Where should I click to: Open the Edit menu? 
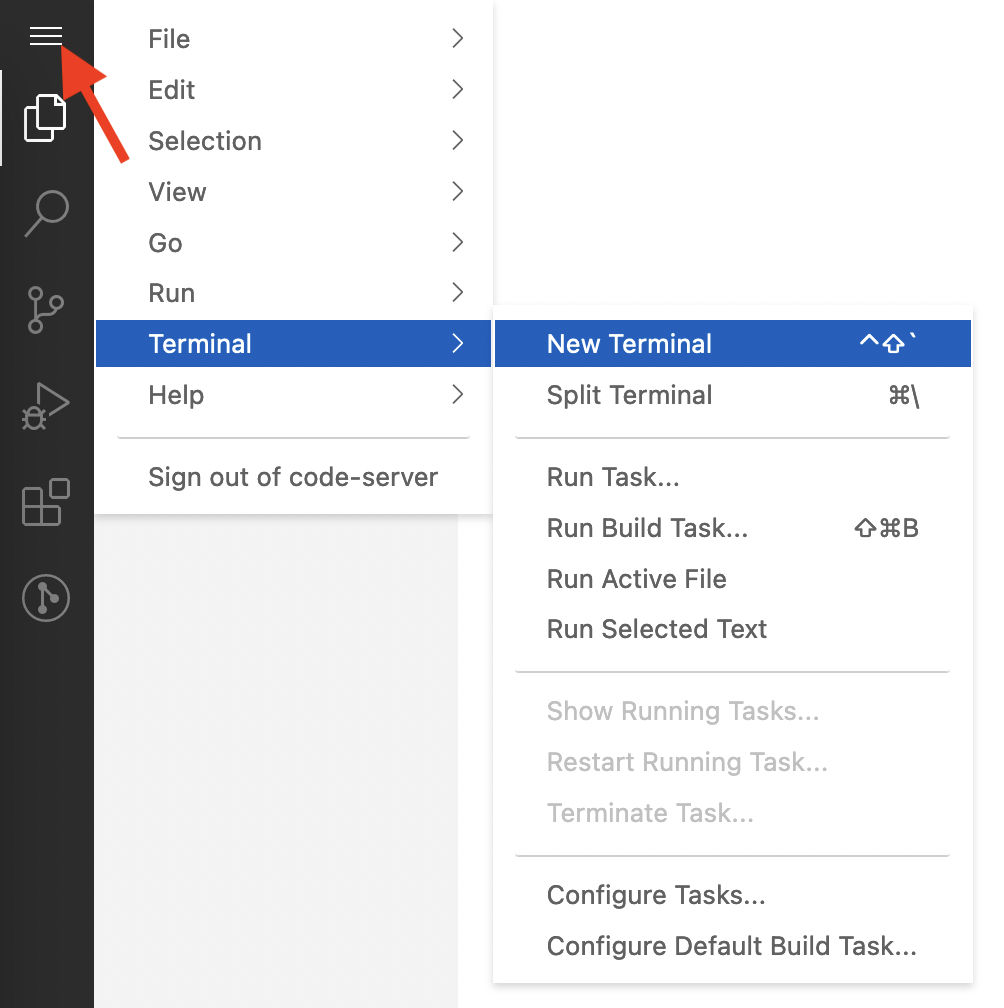172,90
